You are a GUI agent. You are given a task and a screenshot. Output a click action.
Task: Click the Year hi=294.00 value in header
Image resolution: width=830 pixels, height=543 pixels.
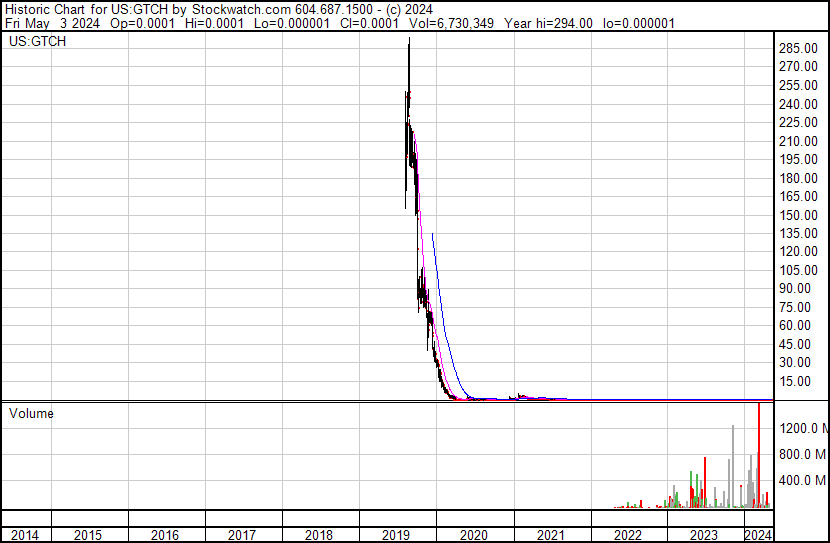(x=548, y=23)
